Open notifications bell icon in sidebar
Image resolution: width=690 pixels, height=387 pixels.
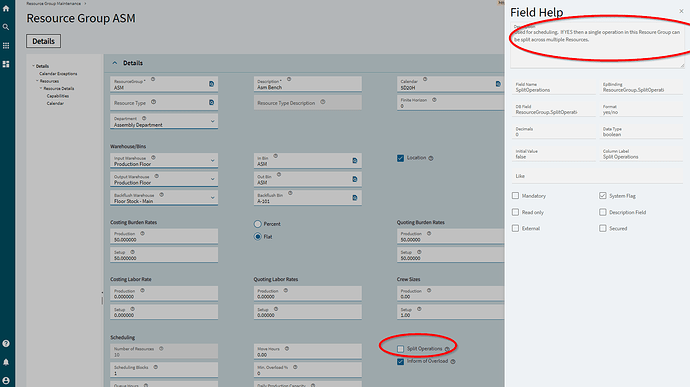(x=6, y=362)
